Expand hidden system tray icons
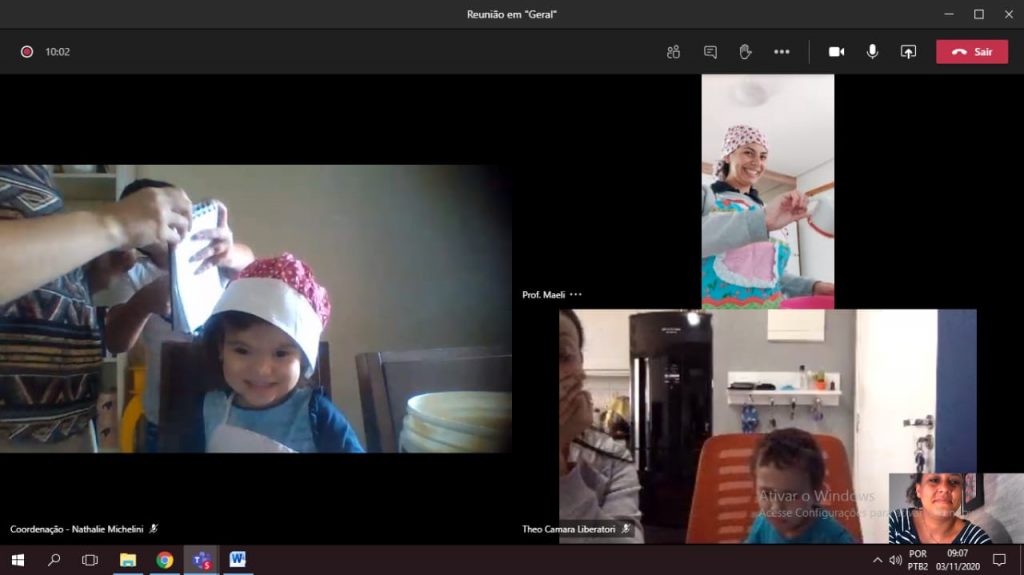The image size is (1024, 575). tap(878, 560)
